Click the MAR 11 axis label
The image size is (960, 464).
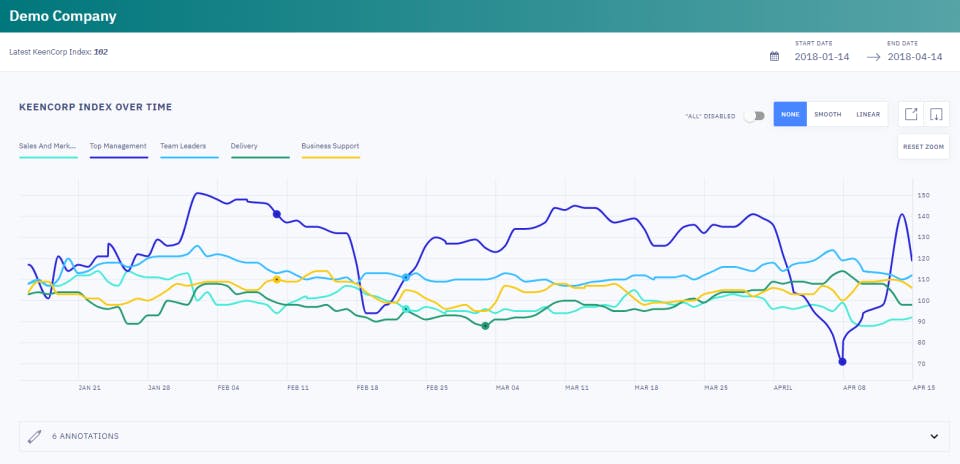point(577,388)
